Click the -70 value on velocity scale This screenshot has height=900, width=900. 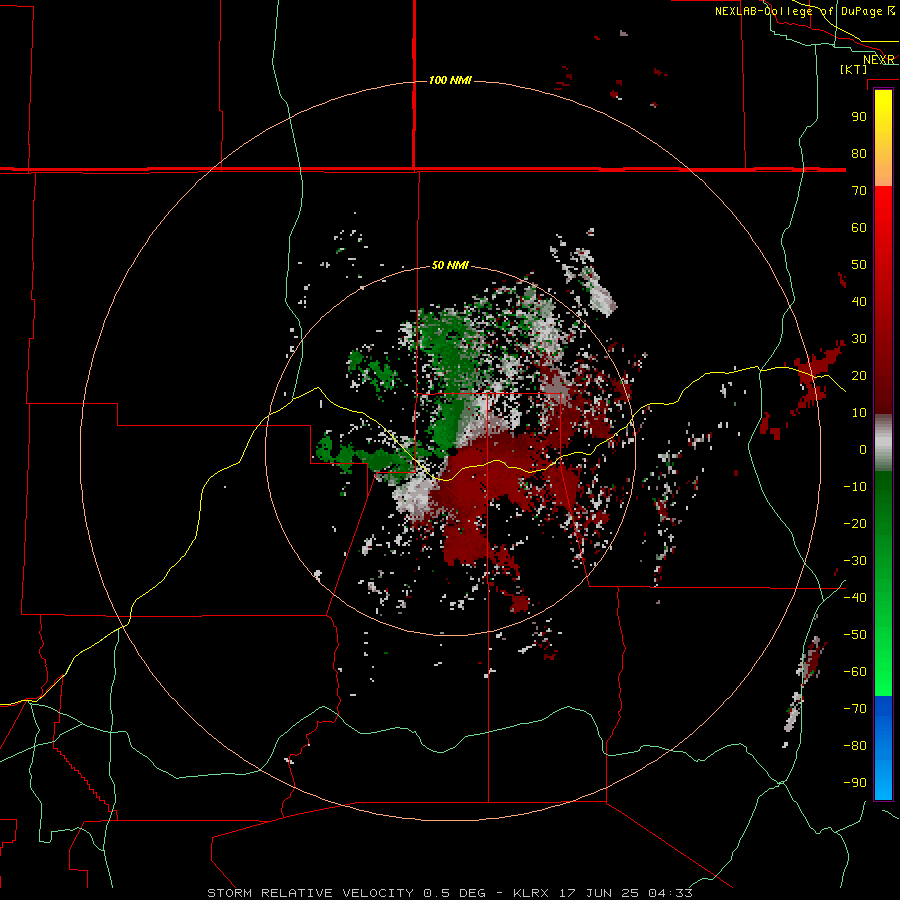tap(855, 709)
